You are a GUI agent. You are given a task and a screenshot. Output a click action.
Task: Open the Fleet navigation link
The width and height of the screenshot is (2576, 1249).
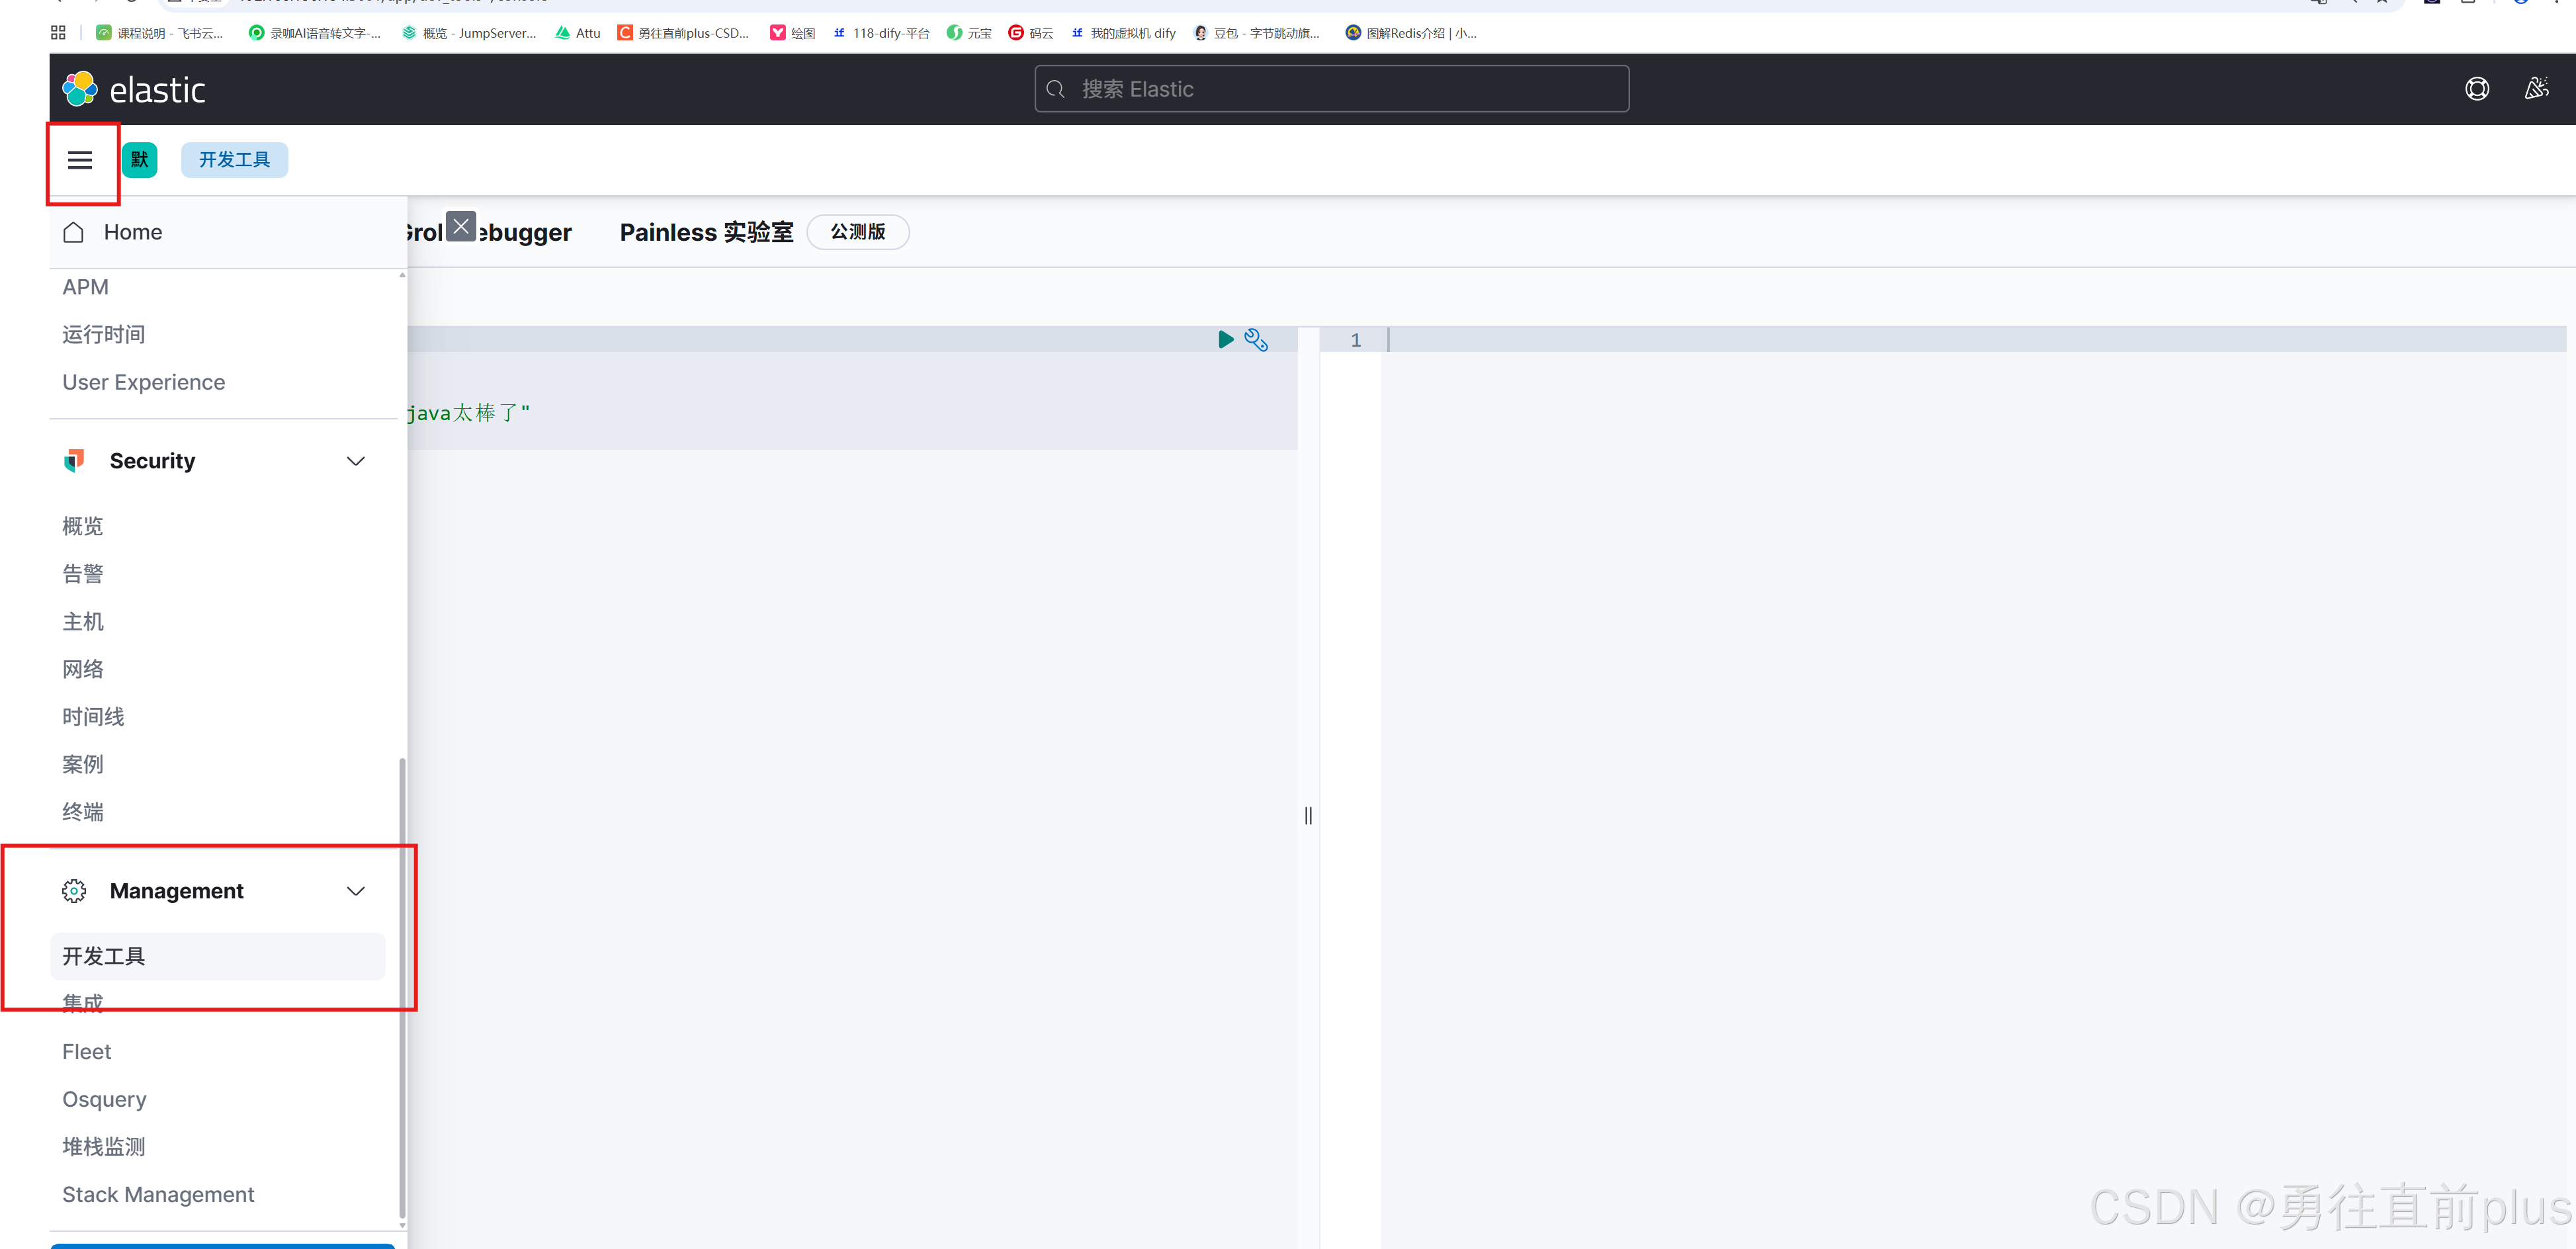pyautogui.click(x=87, y=1052)
